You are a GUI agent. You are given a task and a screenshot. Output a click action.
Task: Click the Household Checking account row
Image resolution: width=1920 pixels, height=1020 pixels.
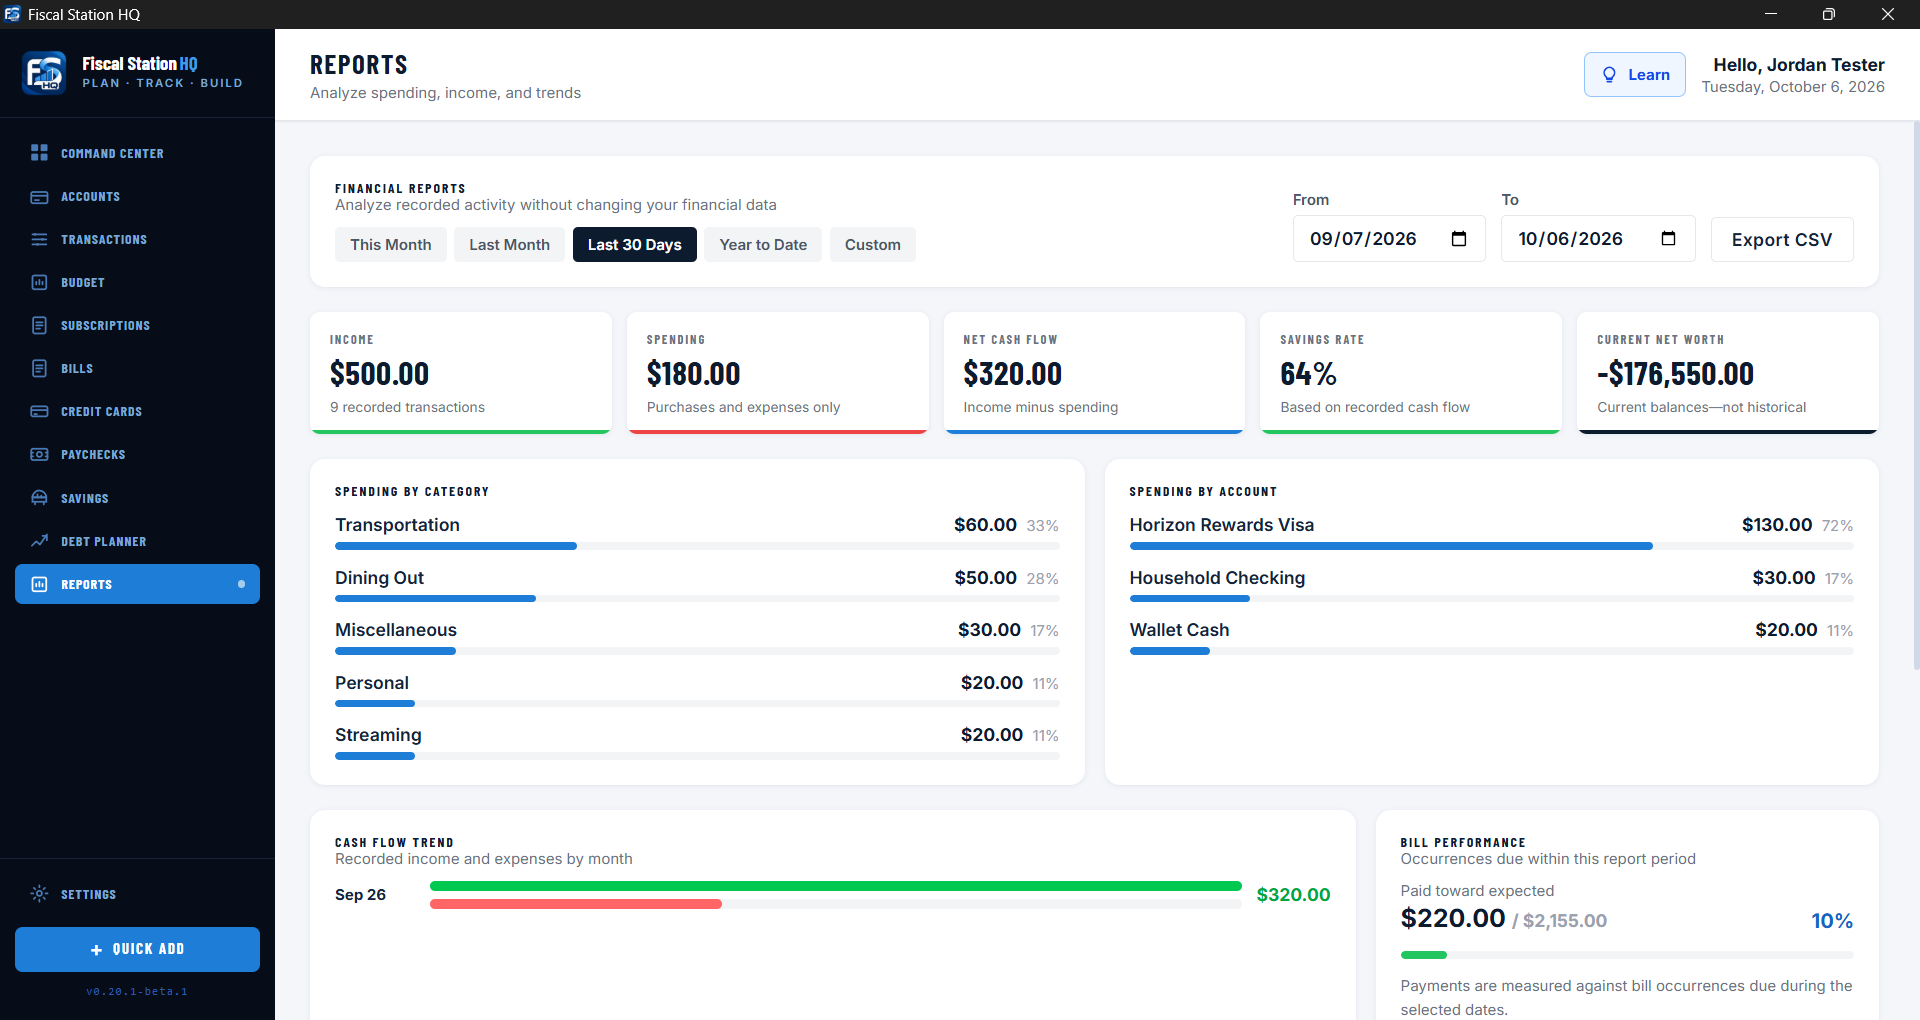(1491, 585)
